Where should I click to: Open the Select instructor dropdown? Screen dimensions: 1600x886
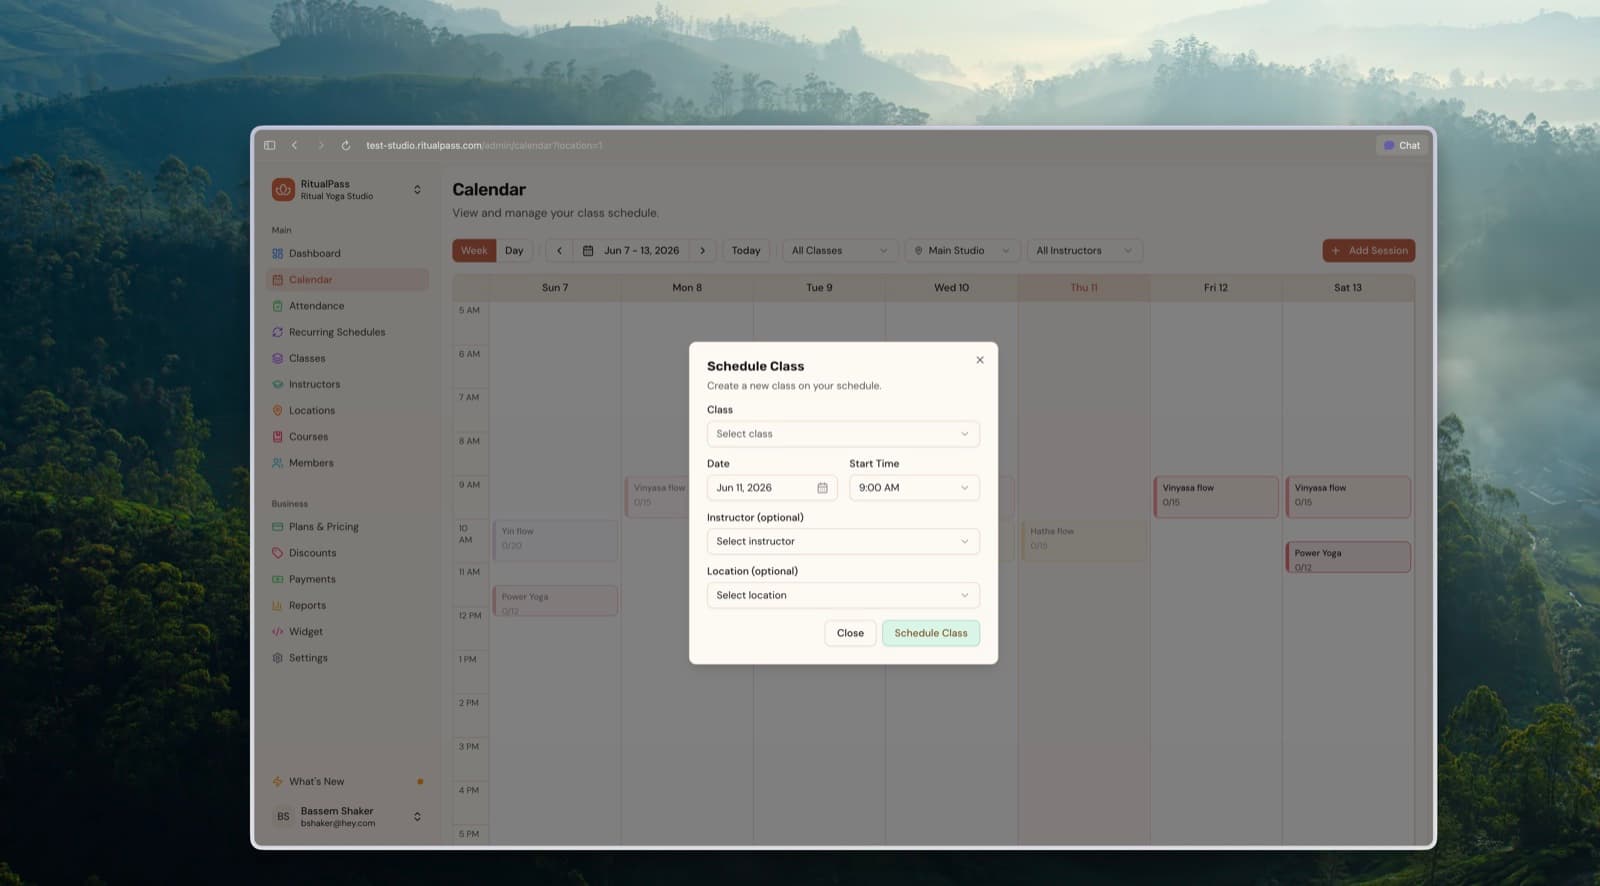(843, 542)
